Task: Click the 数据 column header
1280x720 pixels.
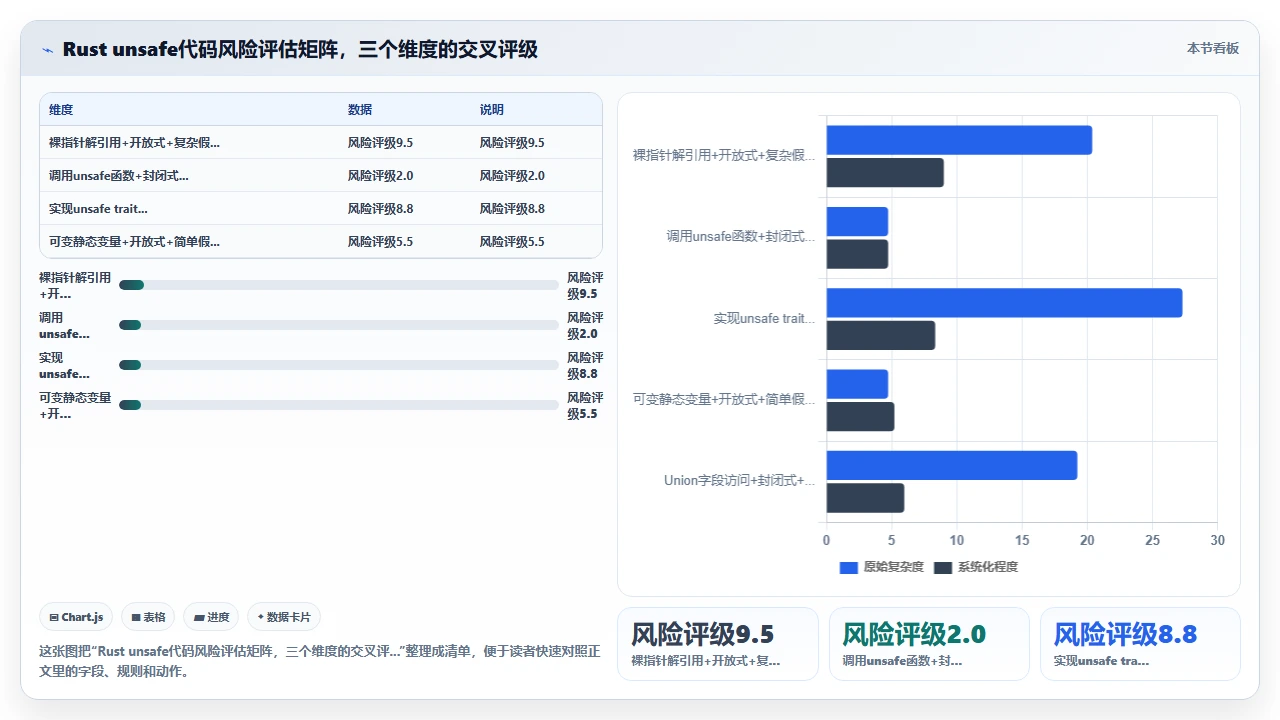Action: click(360, 110)
